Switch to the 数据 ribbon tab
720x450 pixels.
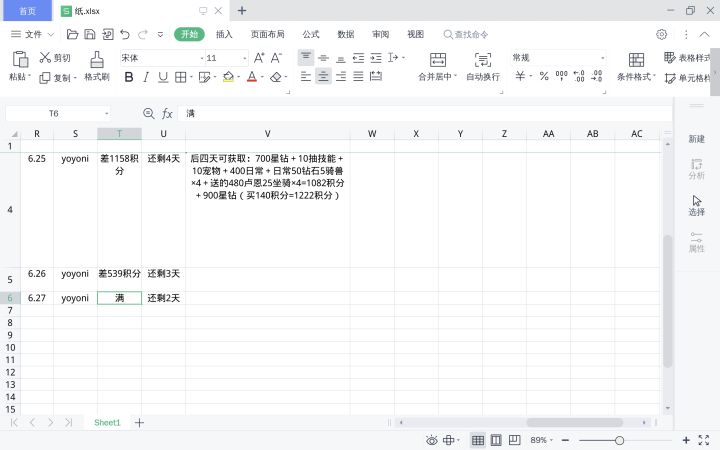pyautogui.click(x=346, y=34)
